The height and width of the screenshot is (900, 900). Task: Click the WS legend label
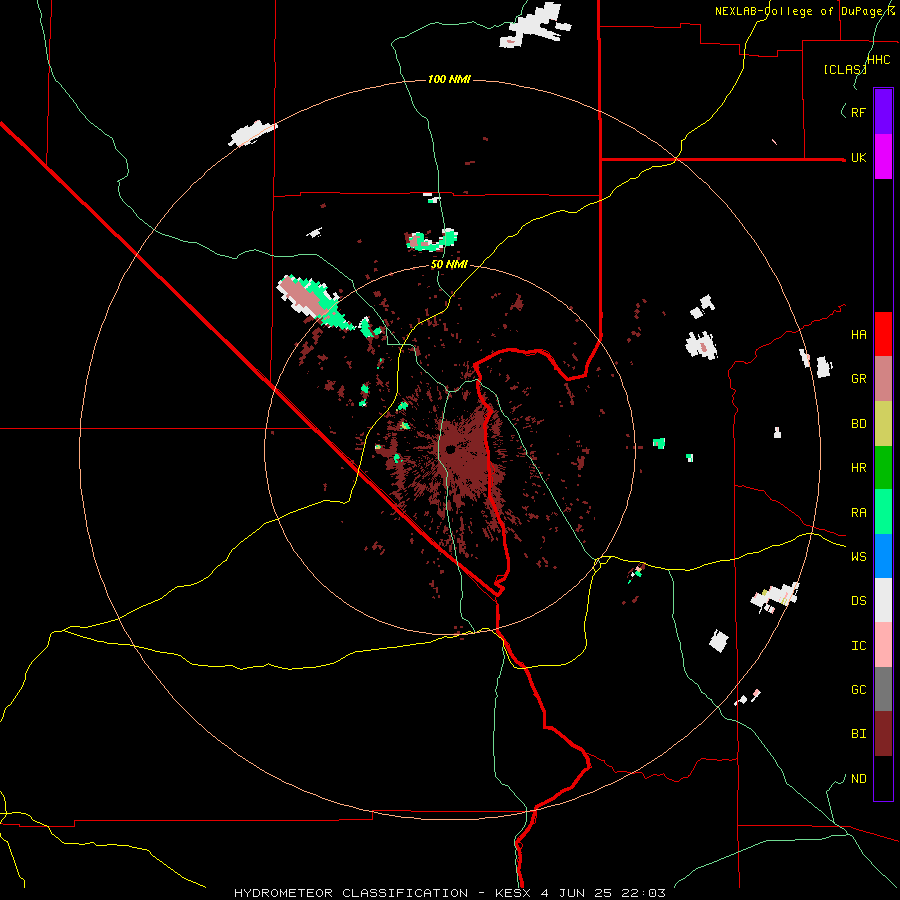(x=858, y=556)
